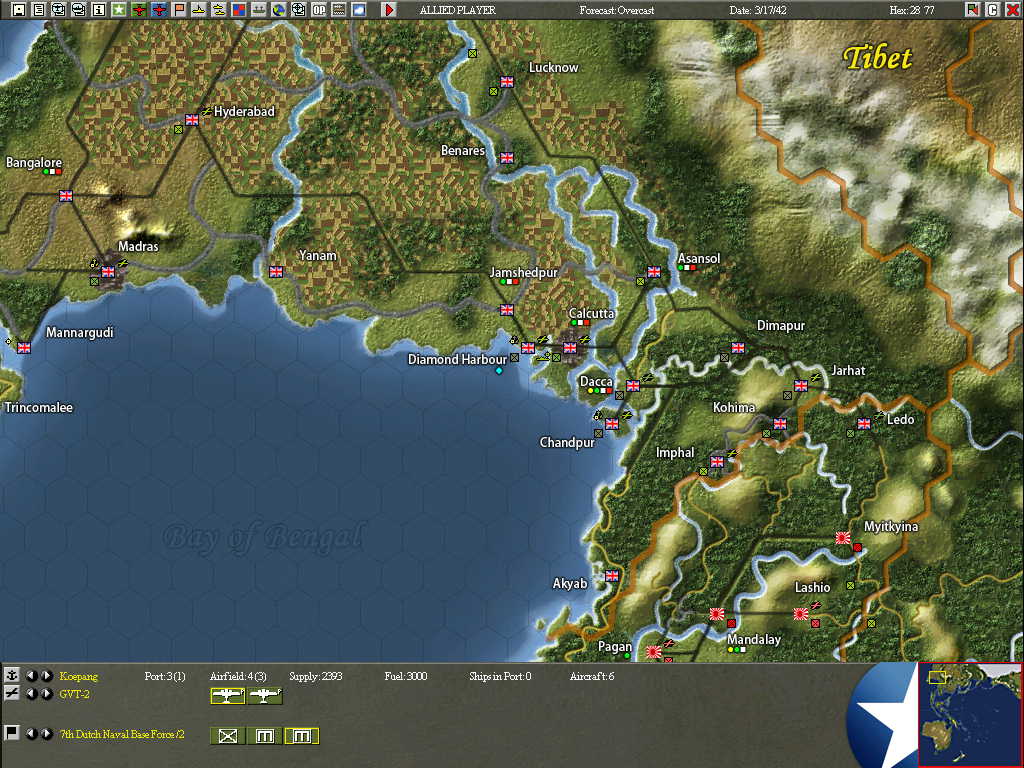This screenshot has height=768, width=1024.
Task: Select next land unit arrow by 7th Dutch
Action: tap(46, 733)
